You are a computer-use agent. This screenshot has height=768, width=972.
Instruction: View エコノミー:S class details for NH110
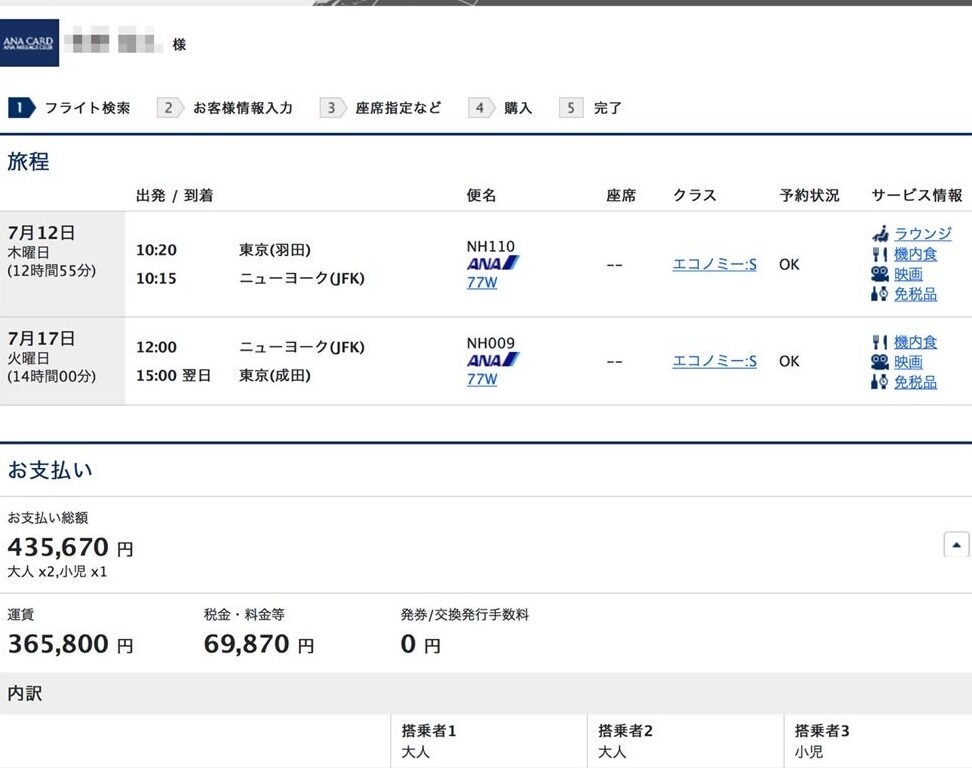tap(714, 264)
